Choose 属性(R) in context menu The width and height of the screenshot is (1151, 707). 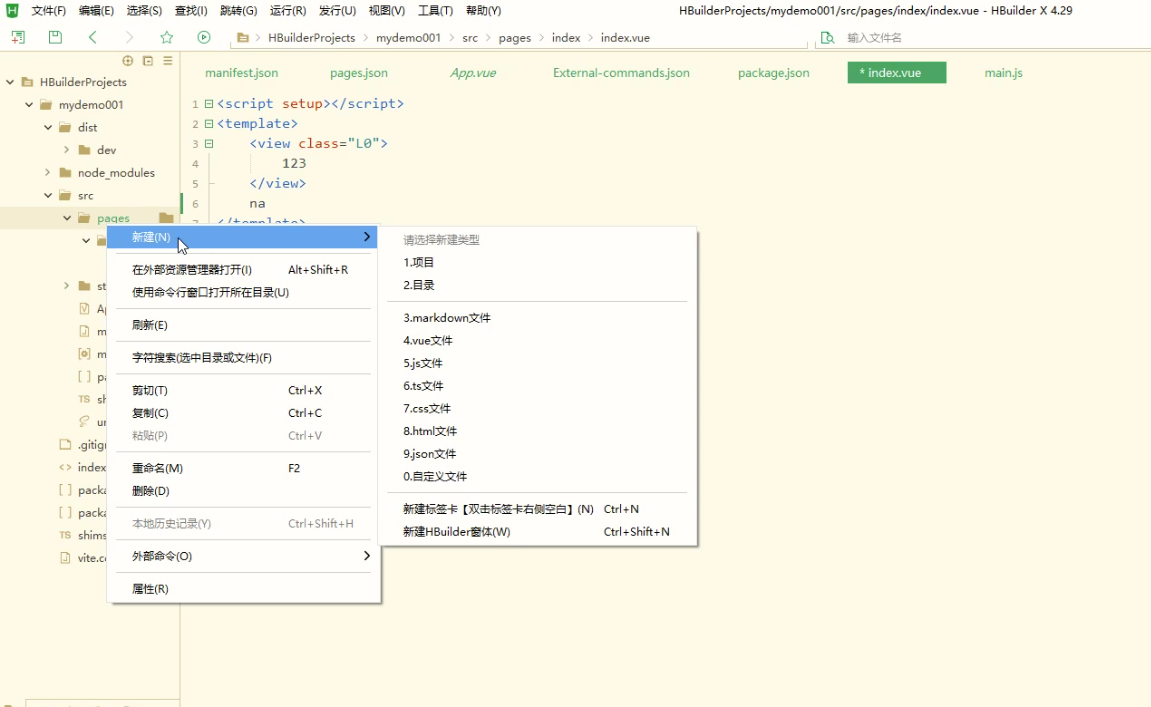pyautogui.click(x=244, y=589)
